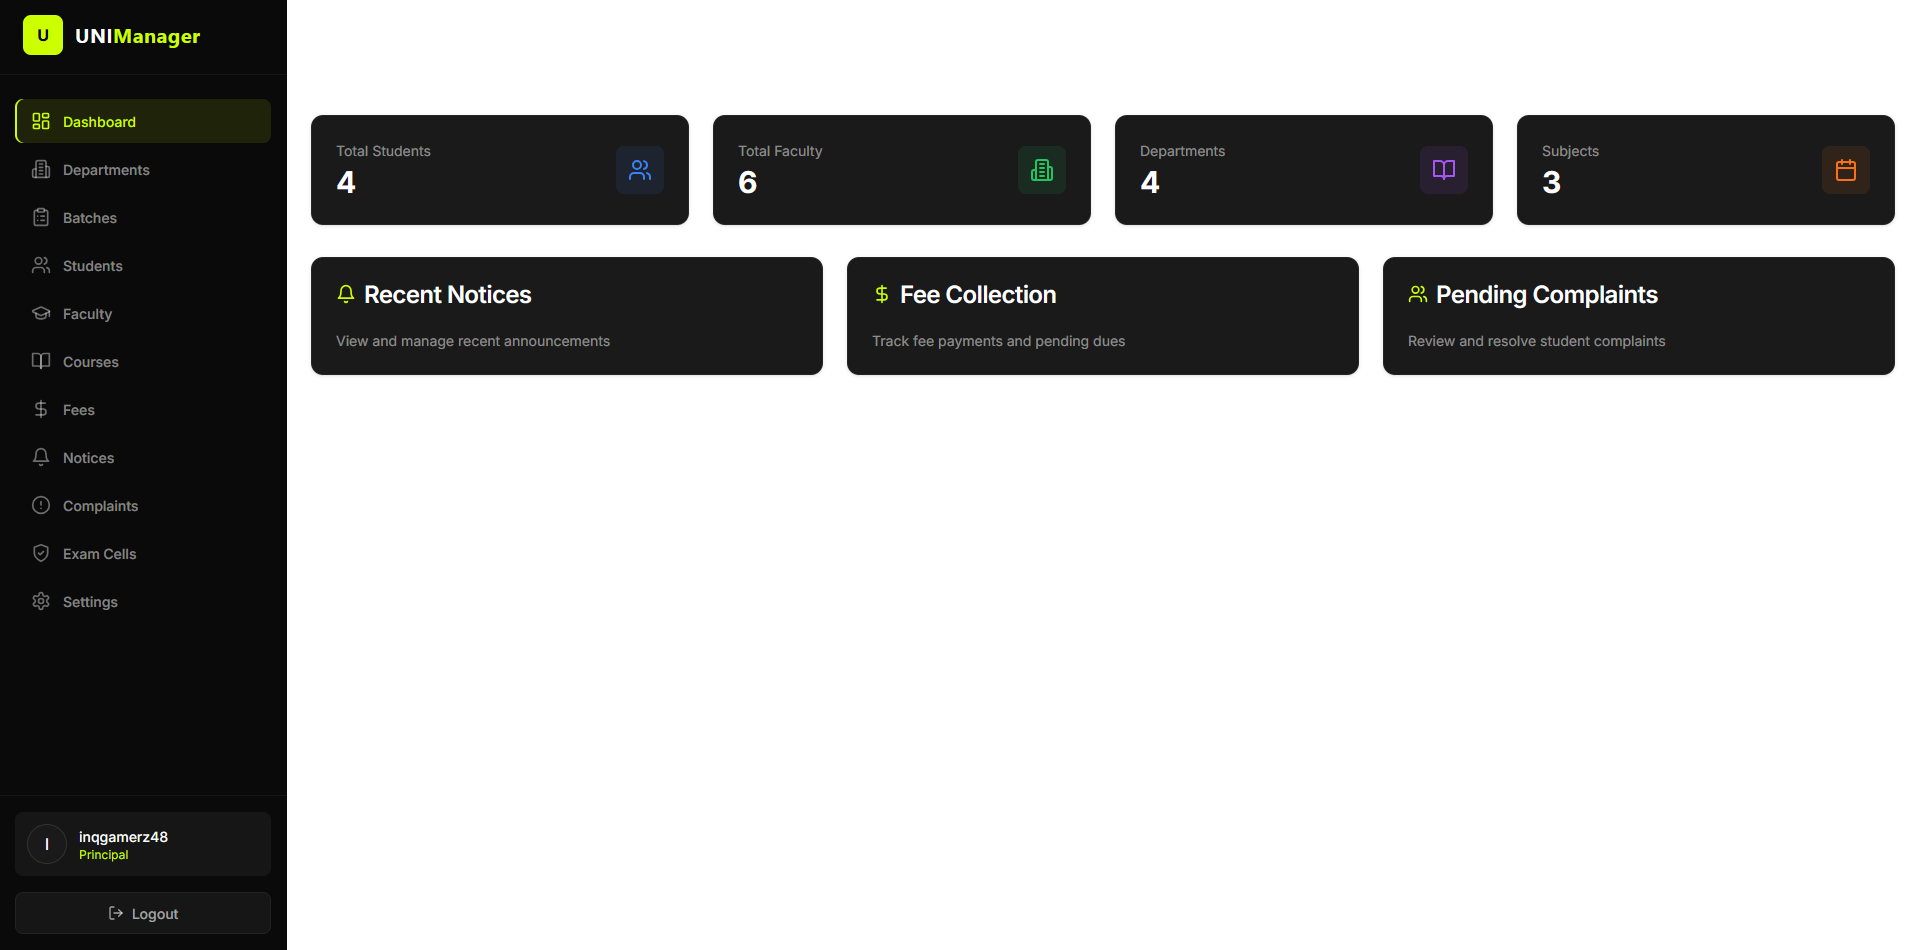The width and height of the screenshot is (1918, 950).
Task: Click the blue people icon on Total Students card
Action: (x=640, y=170)
